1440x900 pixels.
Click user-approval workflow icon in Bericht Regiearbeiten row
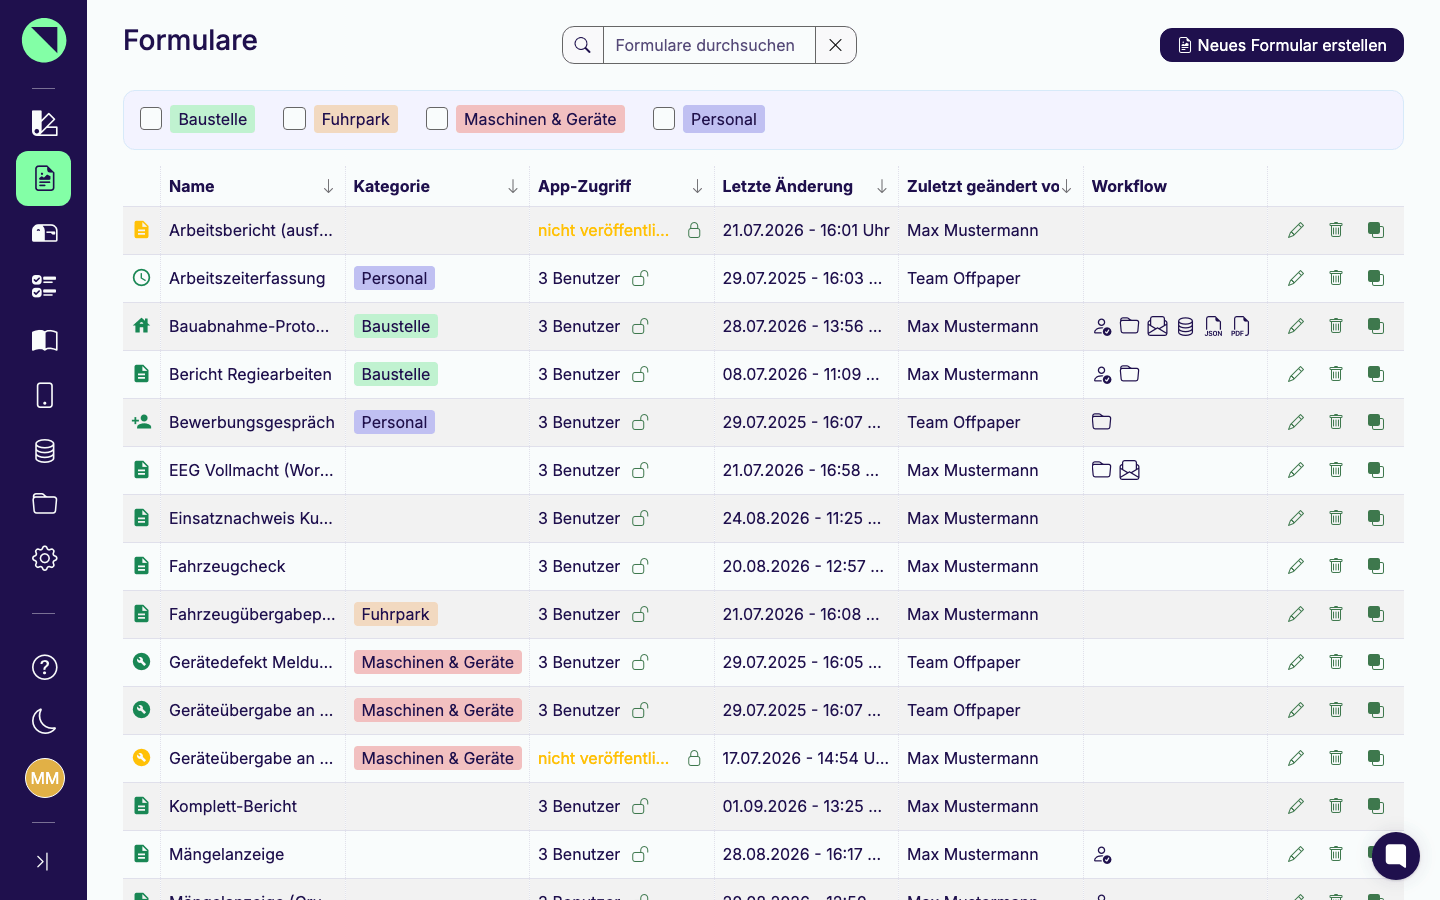[x=1102, y=374]
